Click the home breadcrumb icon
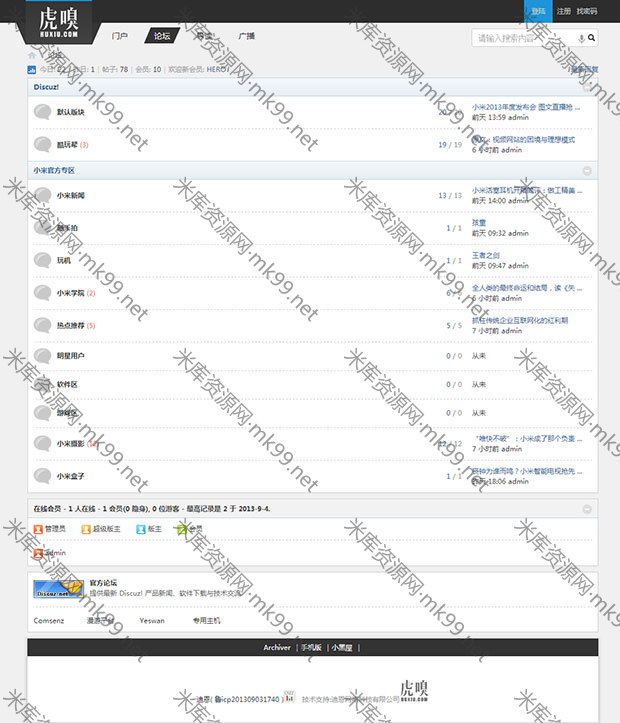The height and width of the screenshot is (723, 620). click(32, 55)
